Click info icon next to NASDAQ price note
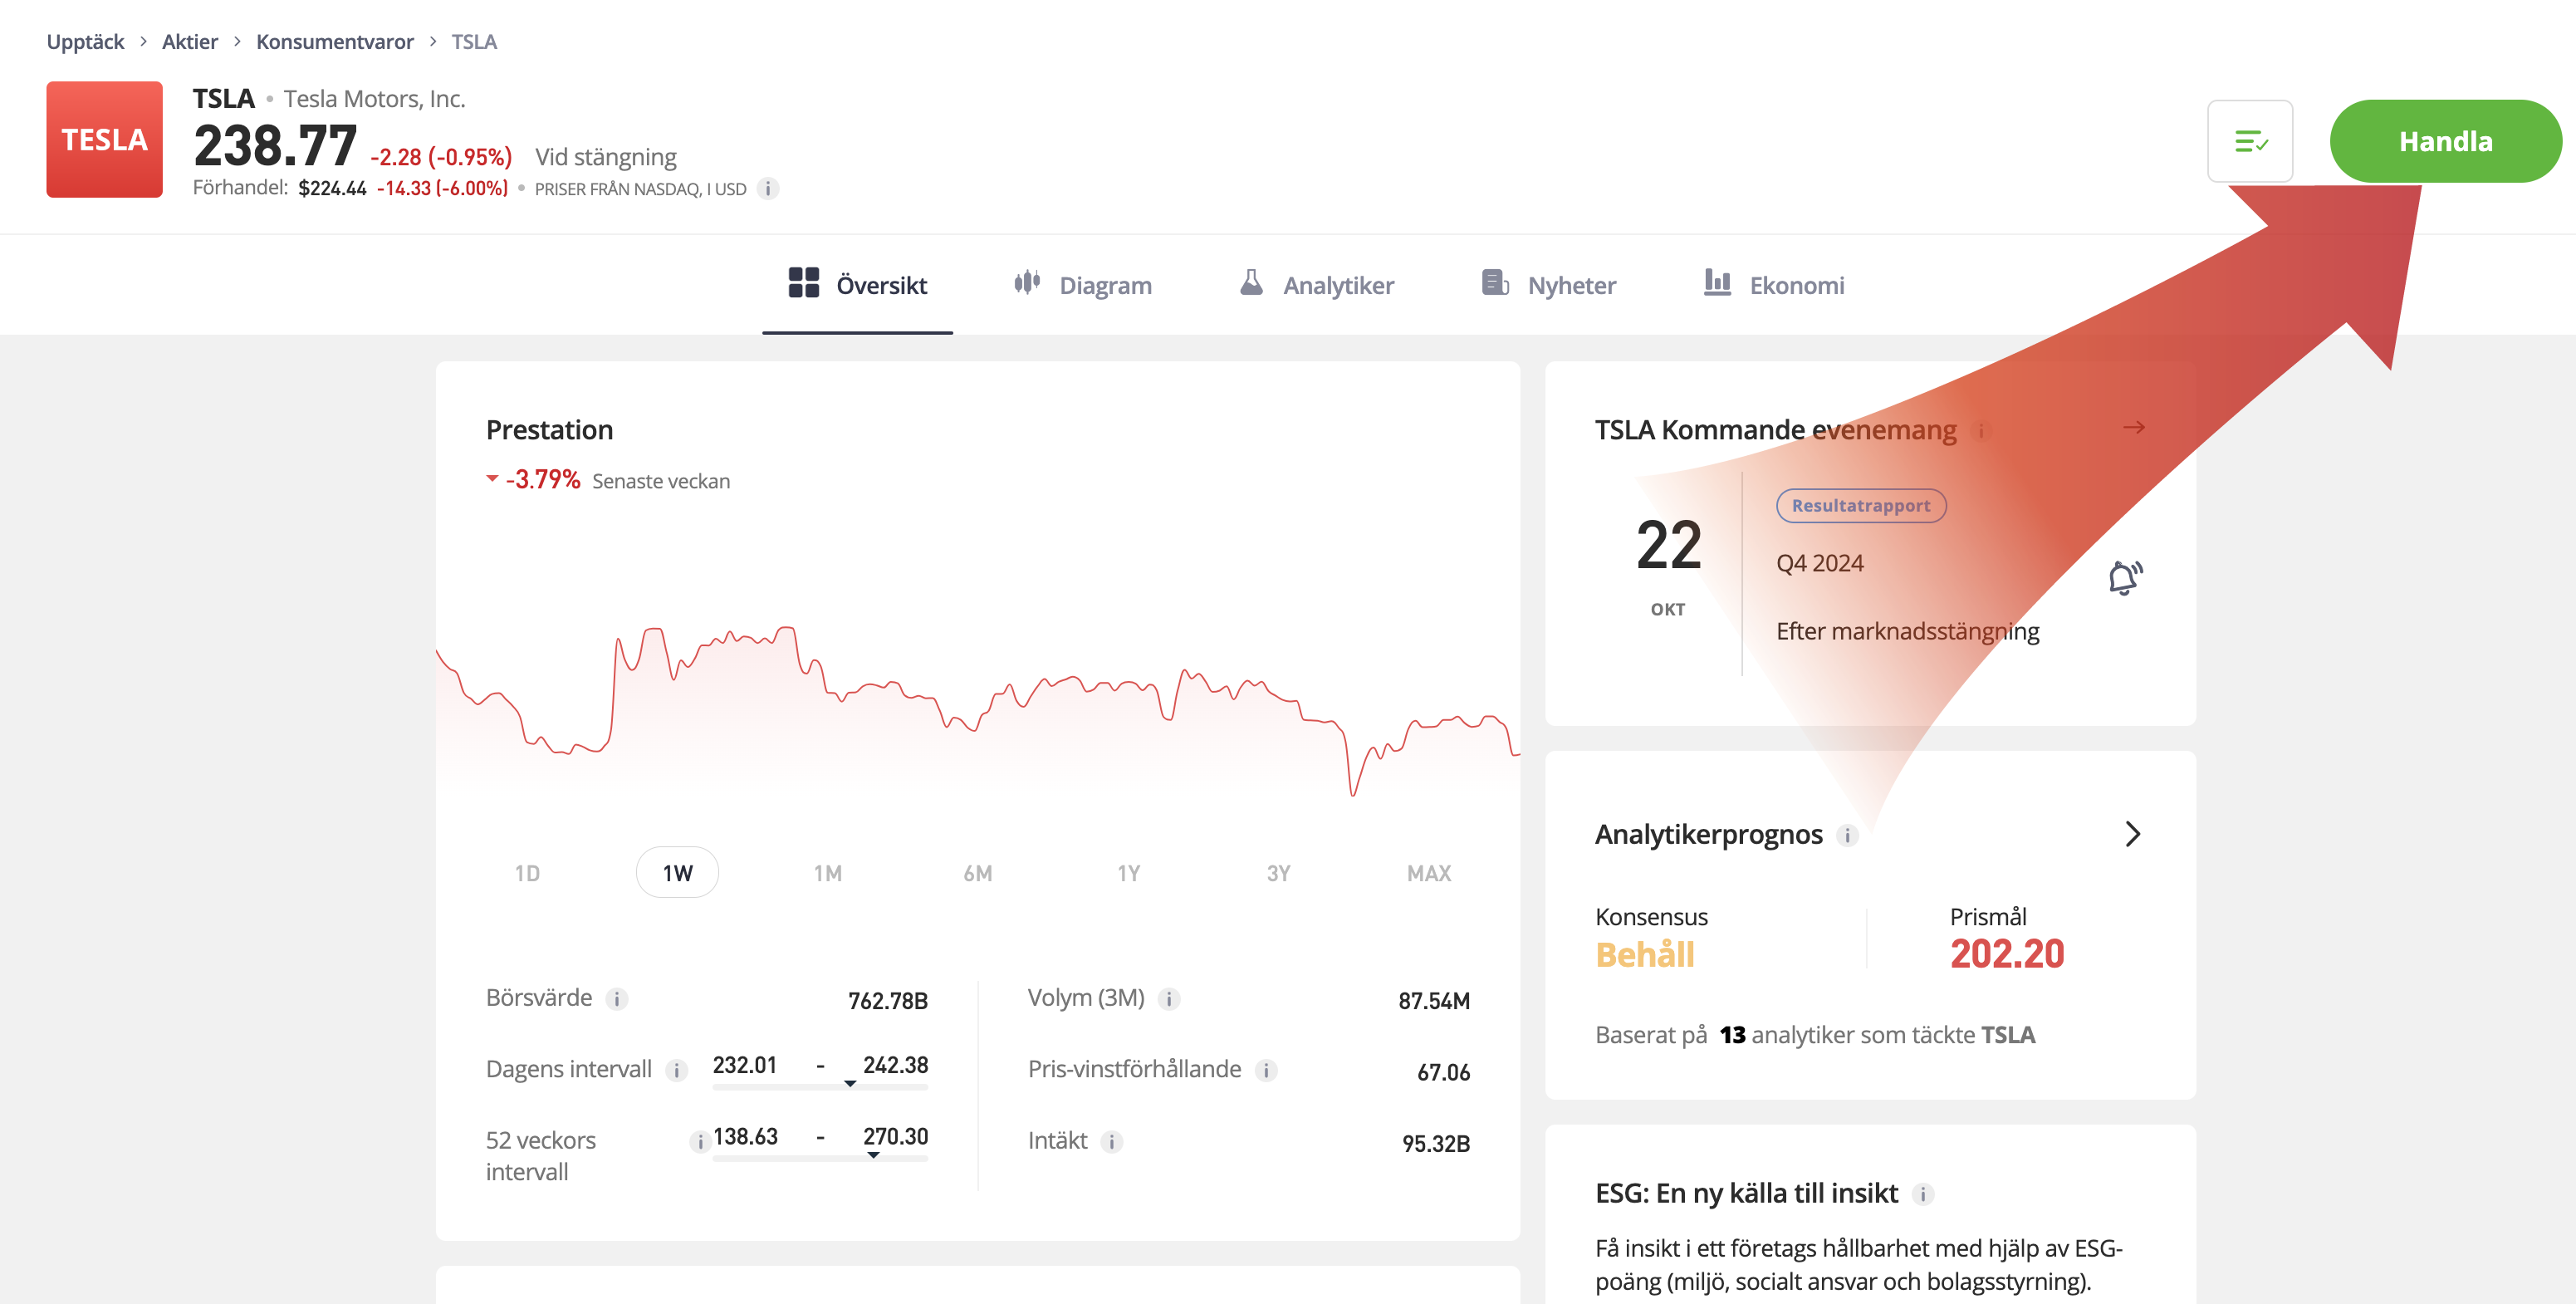The height and width of the screenshot is (1304, 2576). 767,189
